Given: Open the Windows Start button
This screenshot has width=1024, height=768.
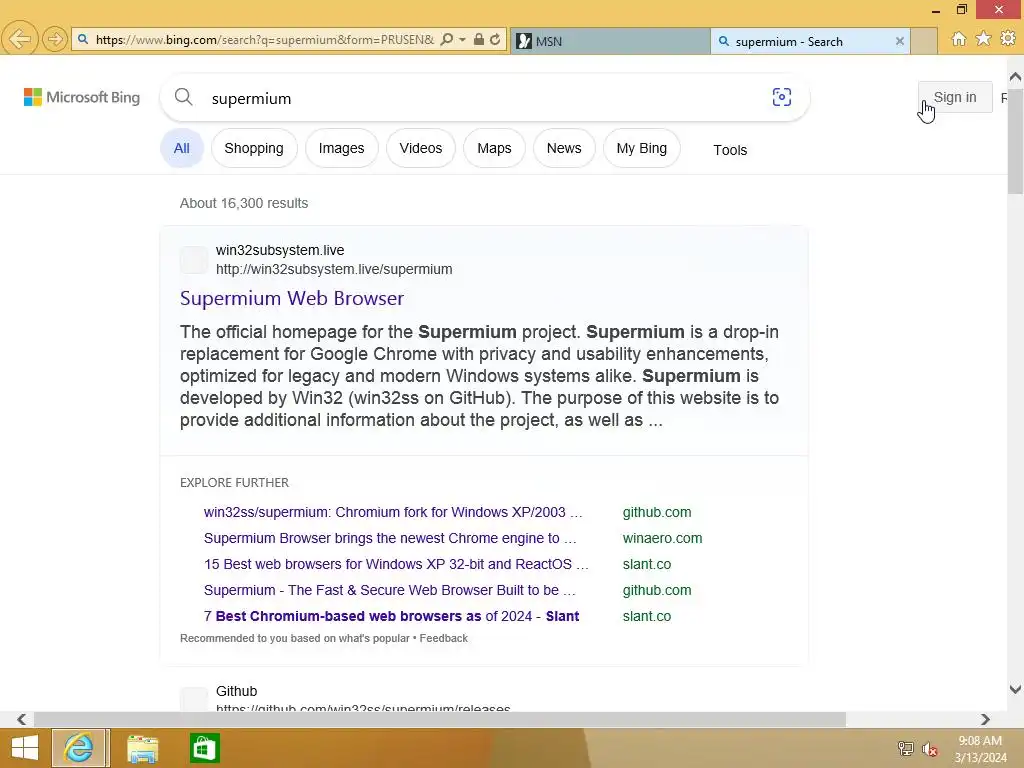Looking at the screenshot, I should coord(25,748).
